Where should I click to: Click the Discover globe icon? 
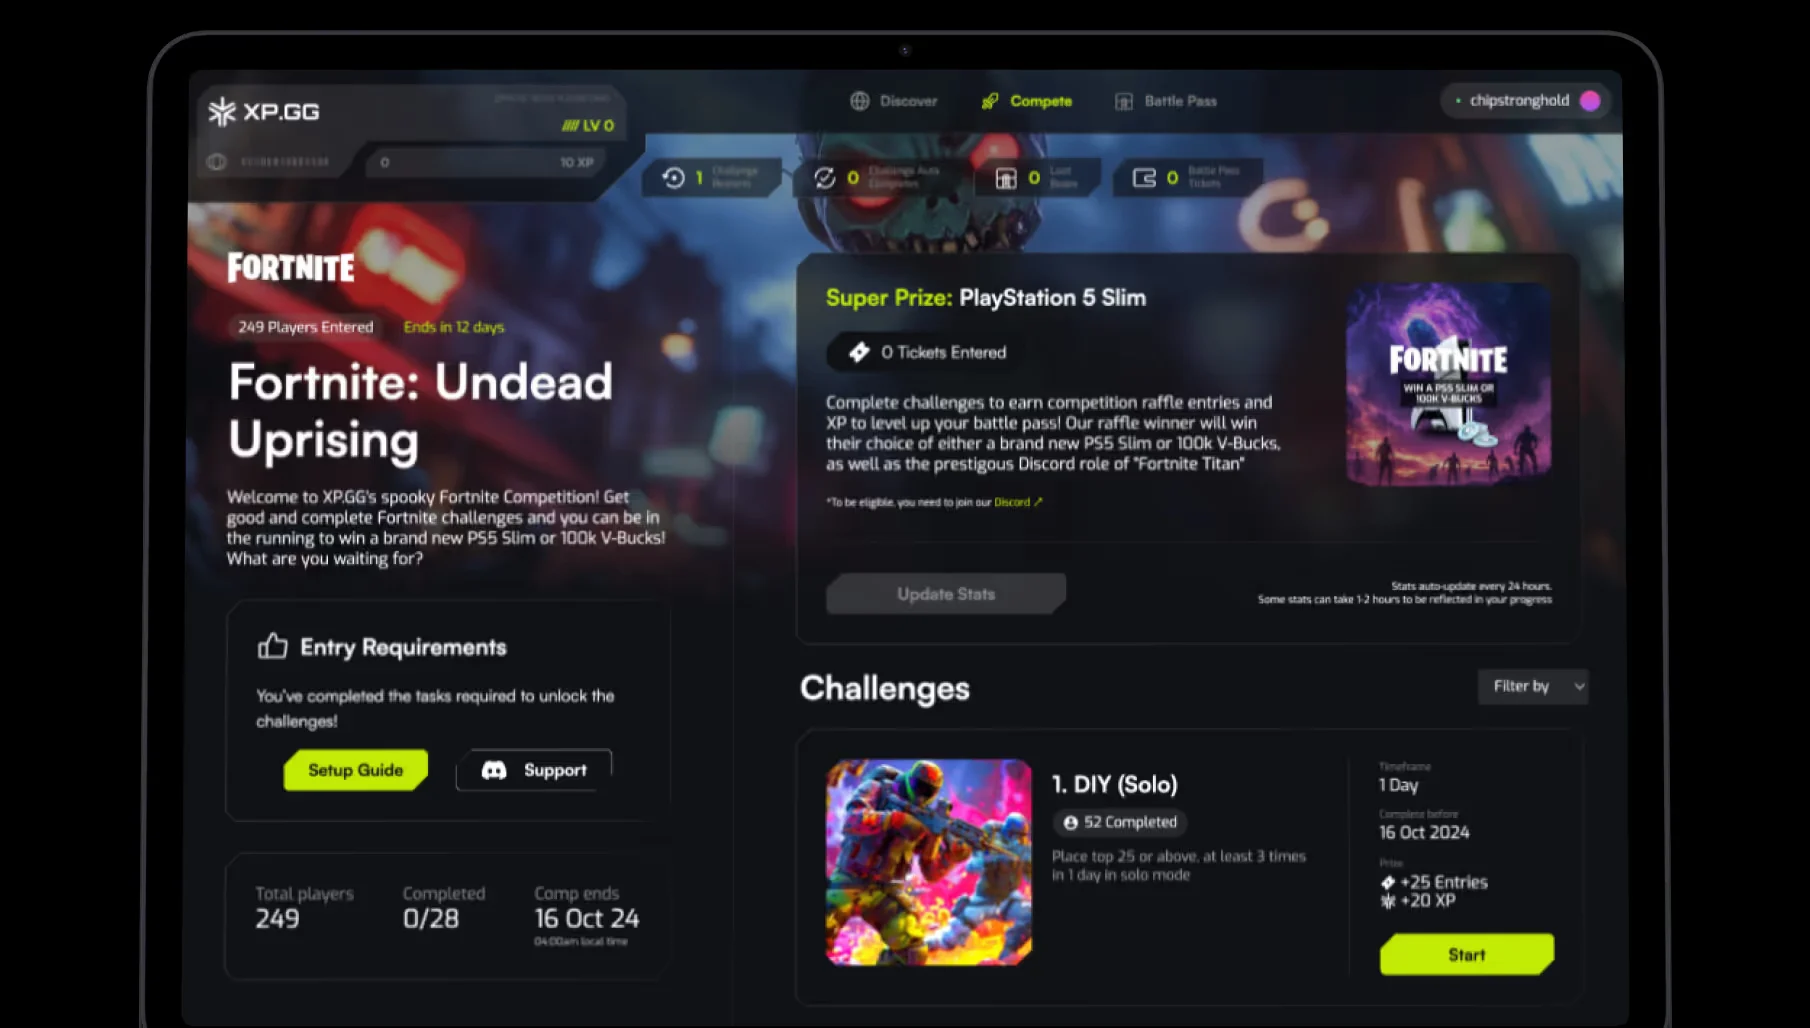pyautogui.click(x=860, y=101)
